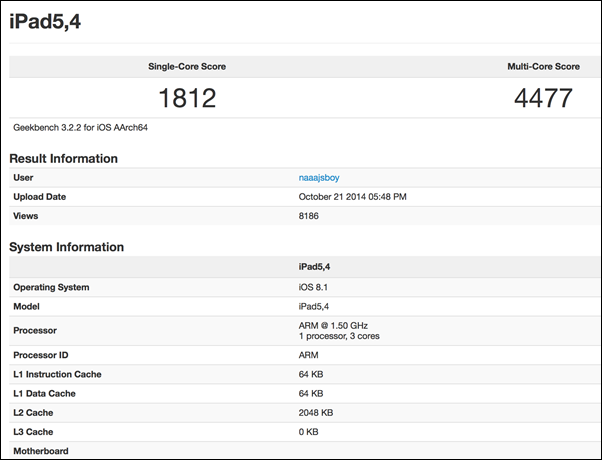Select the ARM @ 1.50 GHz text
The image size is (602, 460).
[333, 326]
